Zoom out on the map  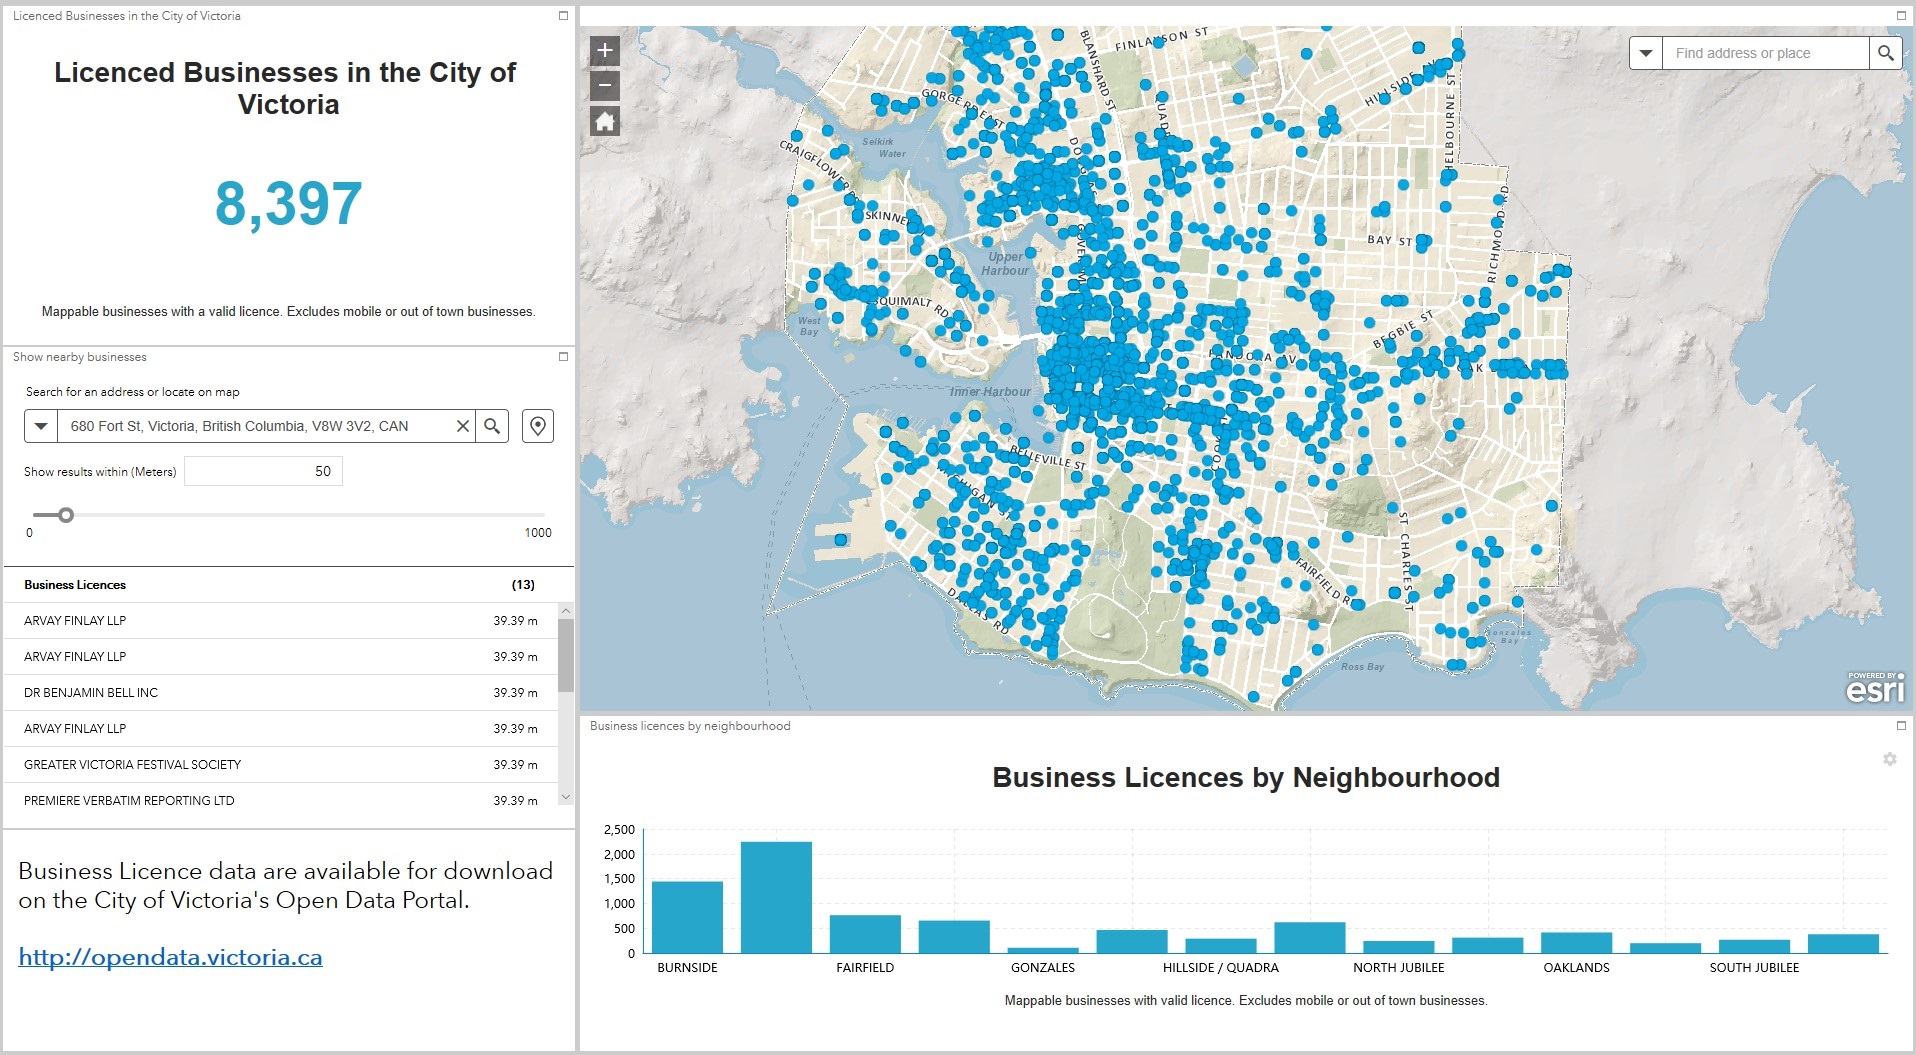point(604,86)
